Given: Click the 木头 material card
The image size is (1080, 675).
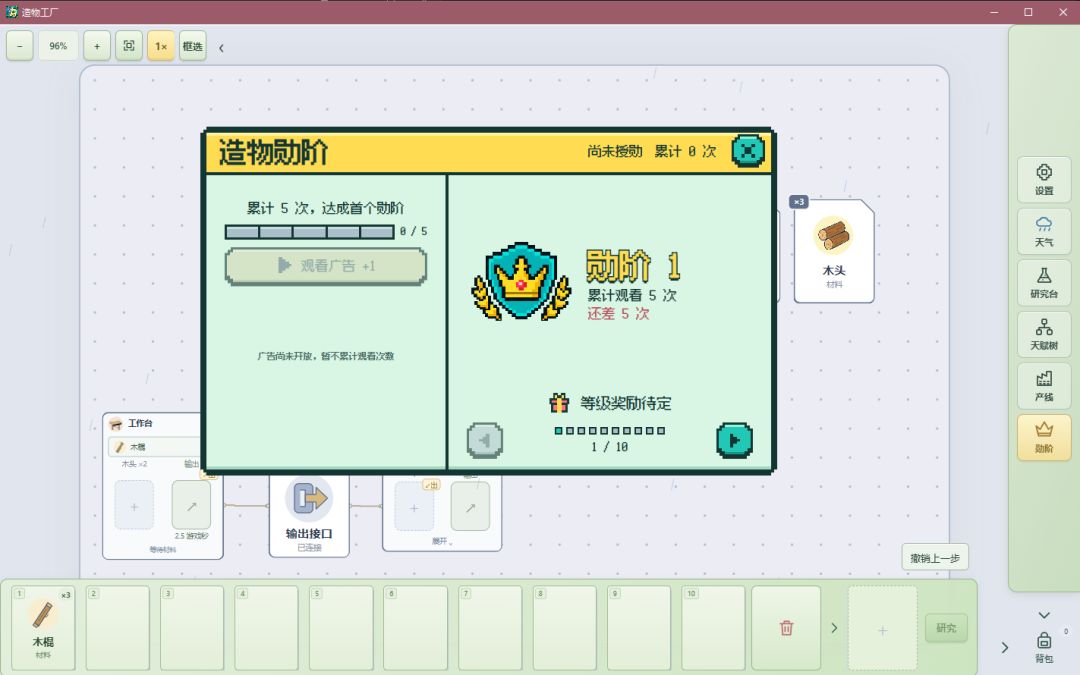Looking at the screenshot, I should click(x=834, y=251).
